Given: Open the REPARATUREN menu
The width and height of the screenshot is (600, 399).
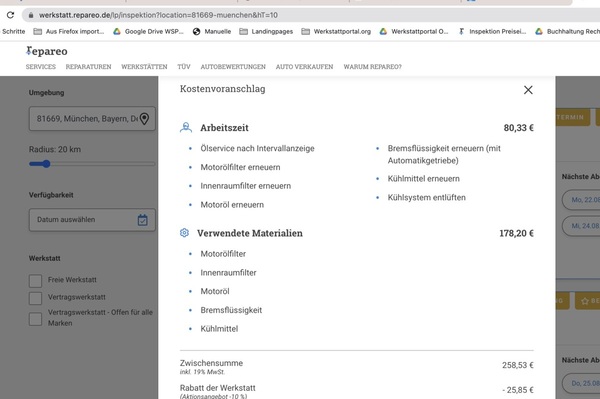Looking at the screenshot, I should click(88, 67).
